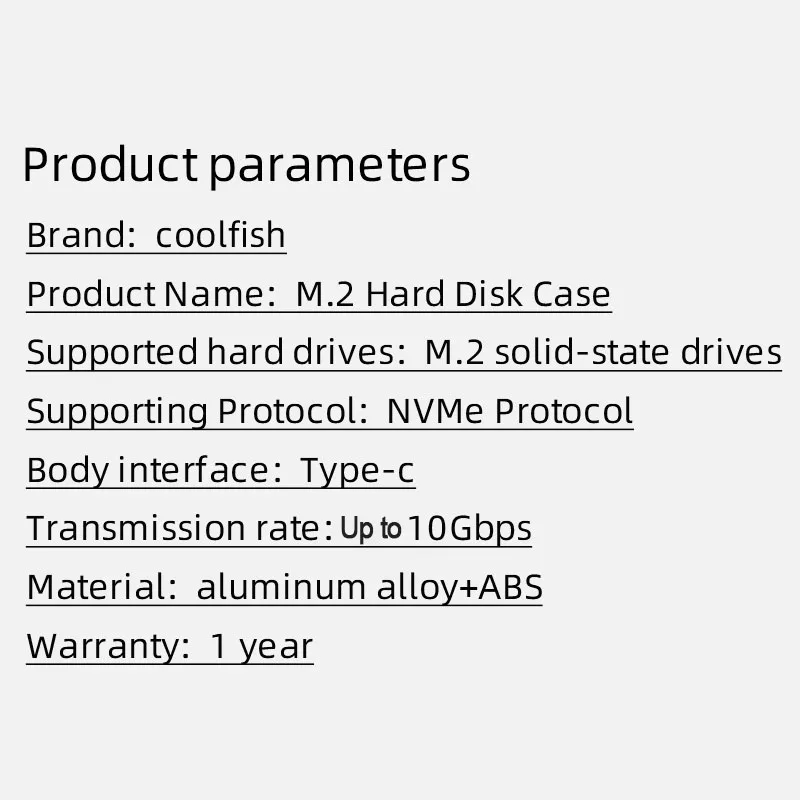This screenshot has width=800, height=800.
Task: Select the "Type-c" interface value
Action: tap(357, 470)
